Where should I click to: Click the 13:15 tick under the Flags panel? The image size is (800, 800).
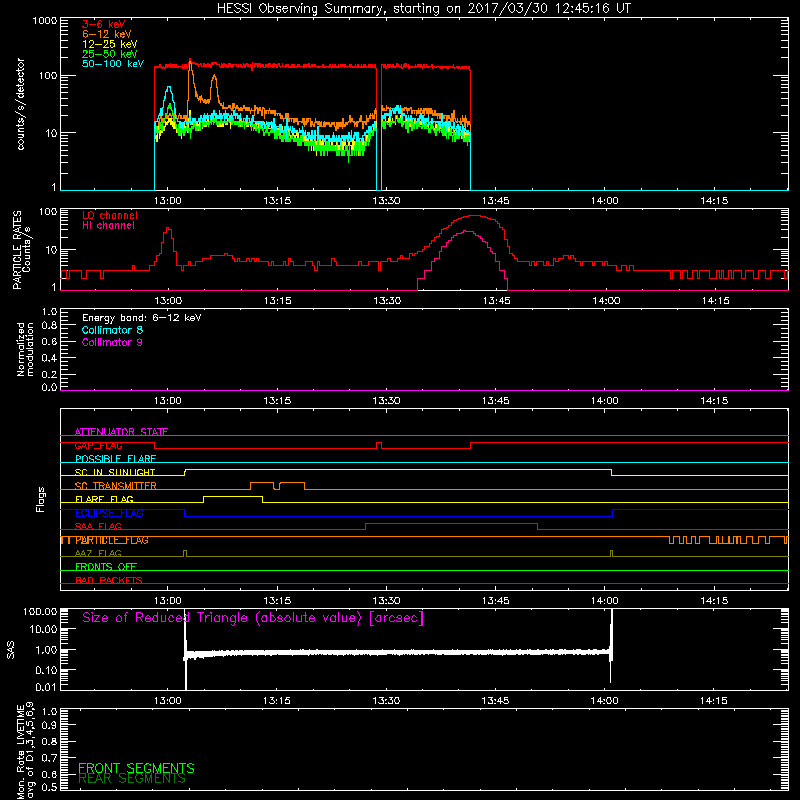point(277,601)
